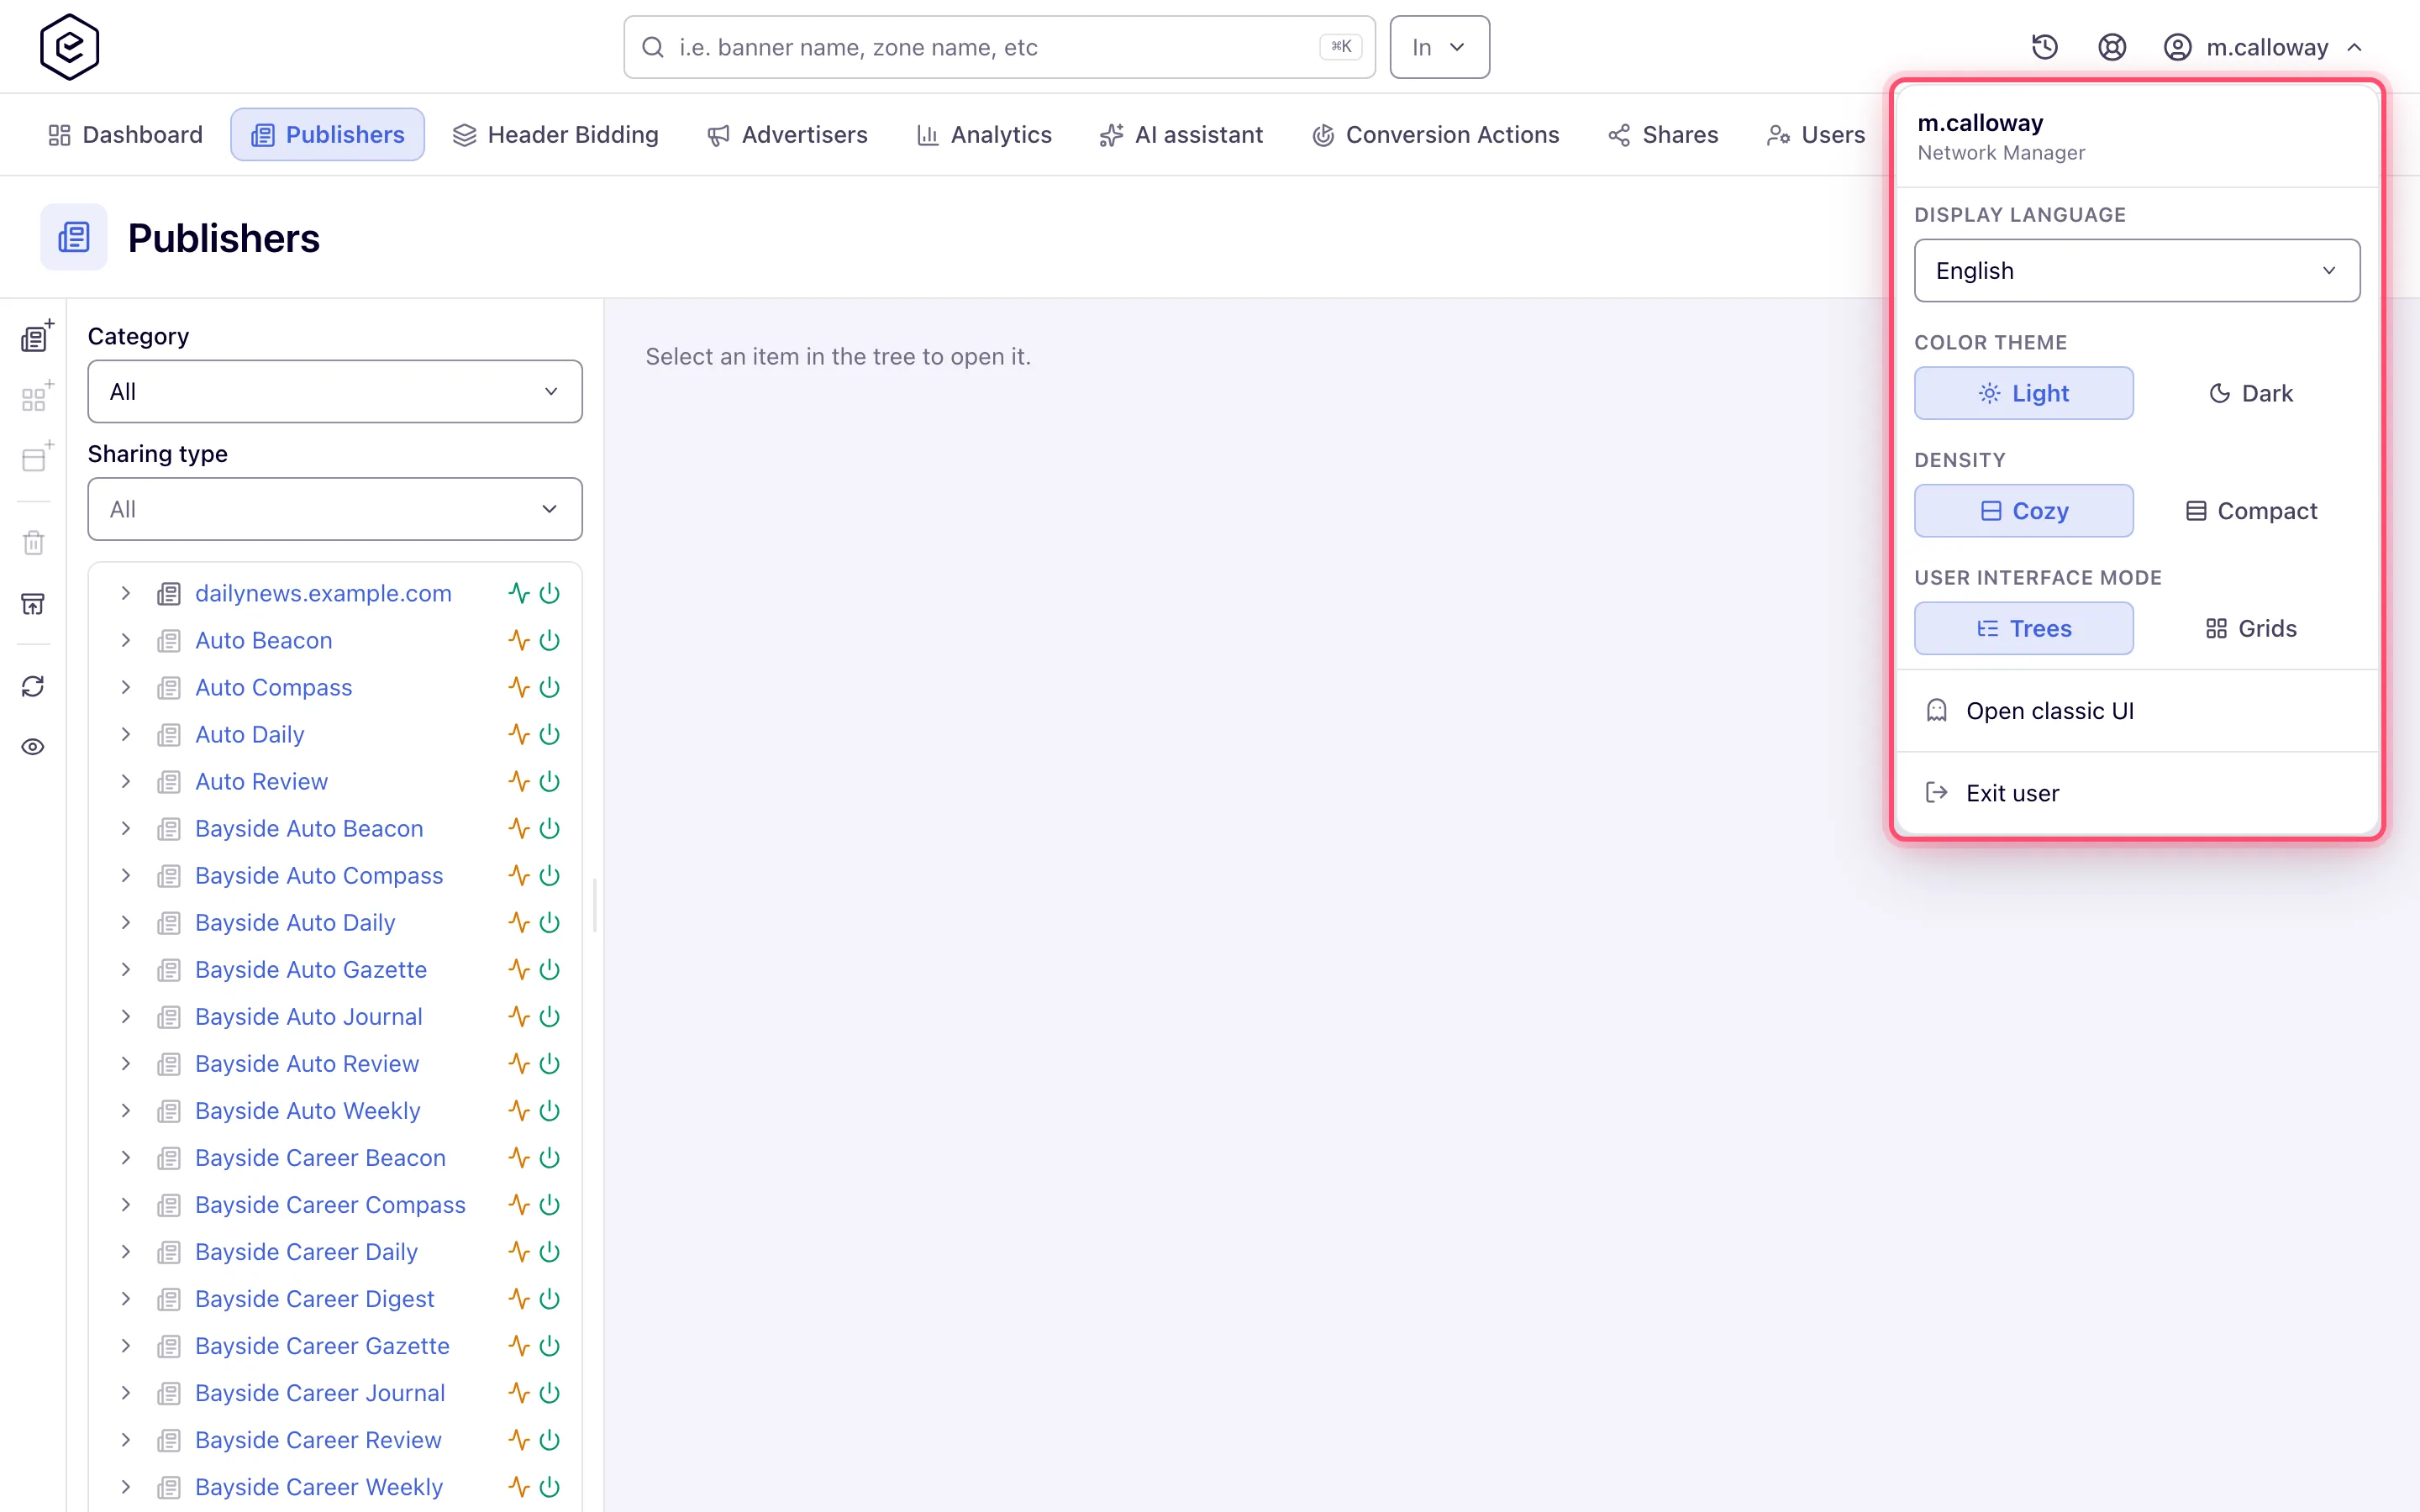Select the Light color theme
The height and width of the screenshot is (1512, 2420).
[2023, 393]
